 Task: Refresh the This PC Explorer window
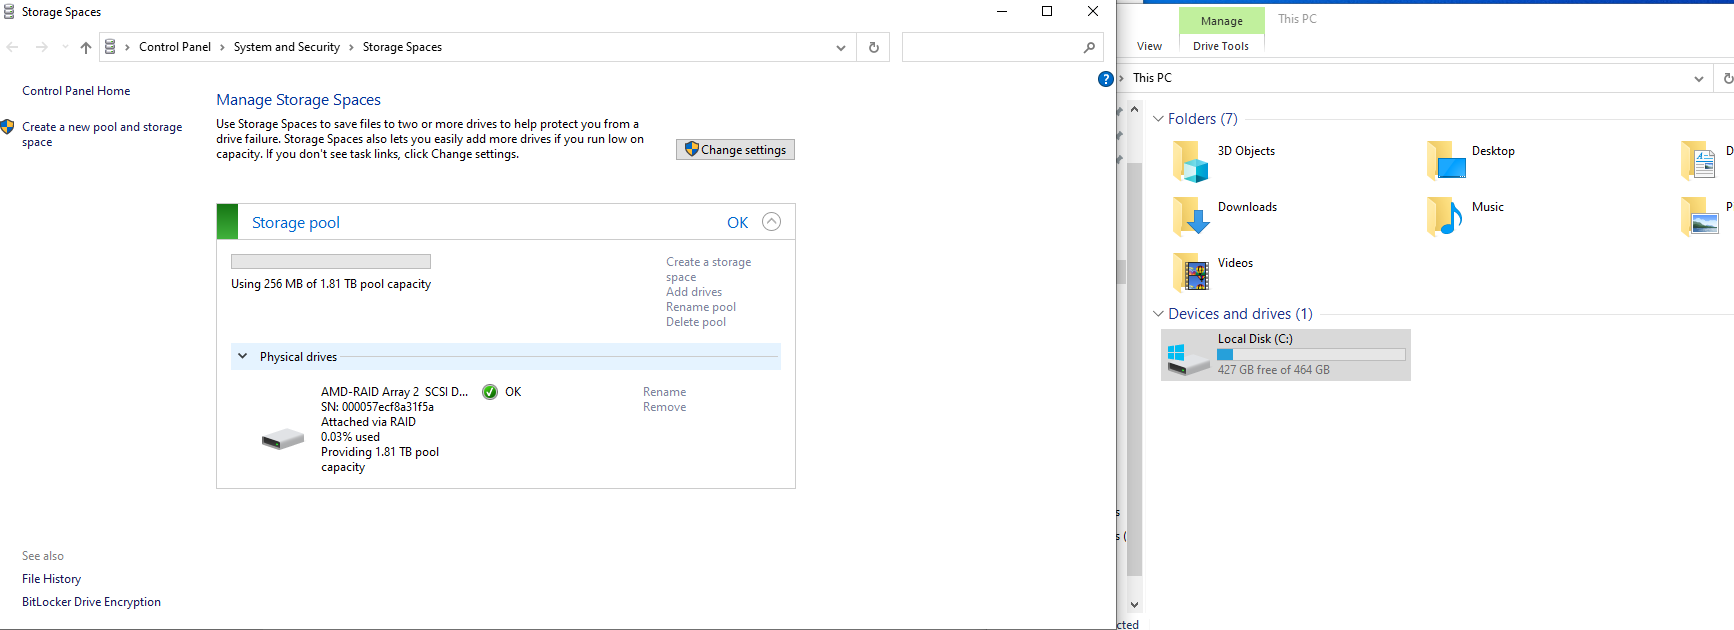1727,78
